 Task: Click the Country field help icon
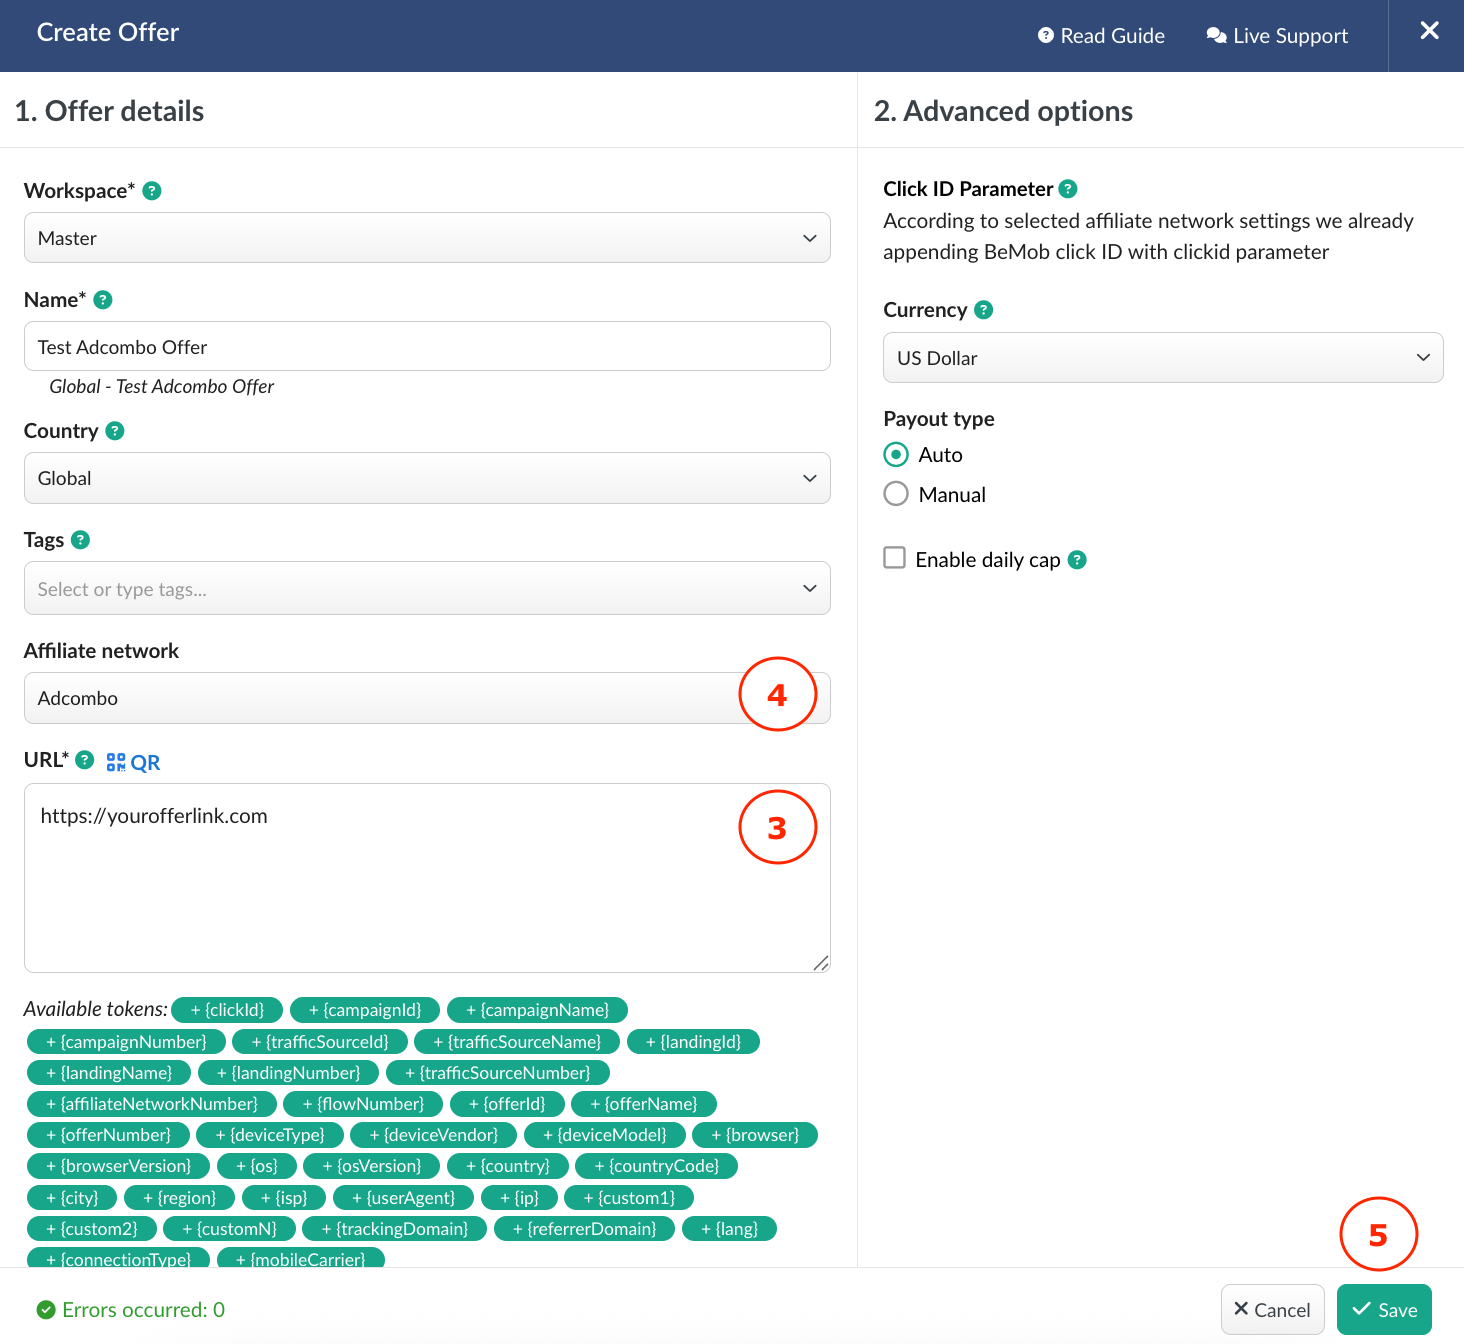[115, 431]
